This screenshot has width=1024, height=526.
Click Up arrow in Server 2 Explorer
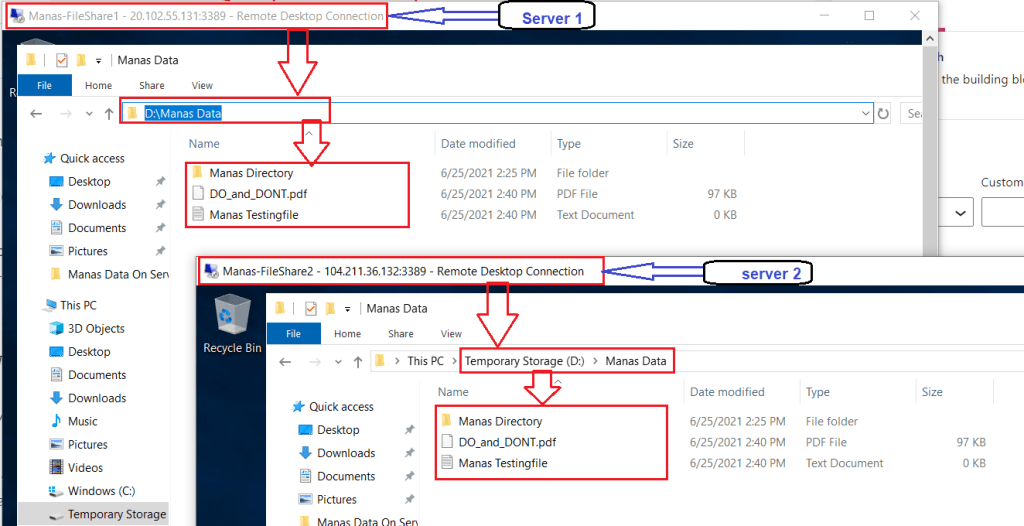click(x=357, y=361)
